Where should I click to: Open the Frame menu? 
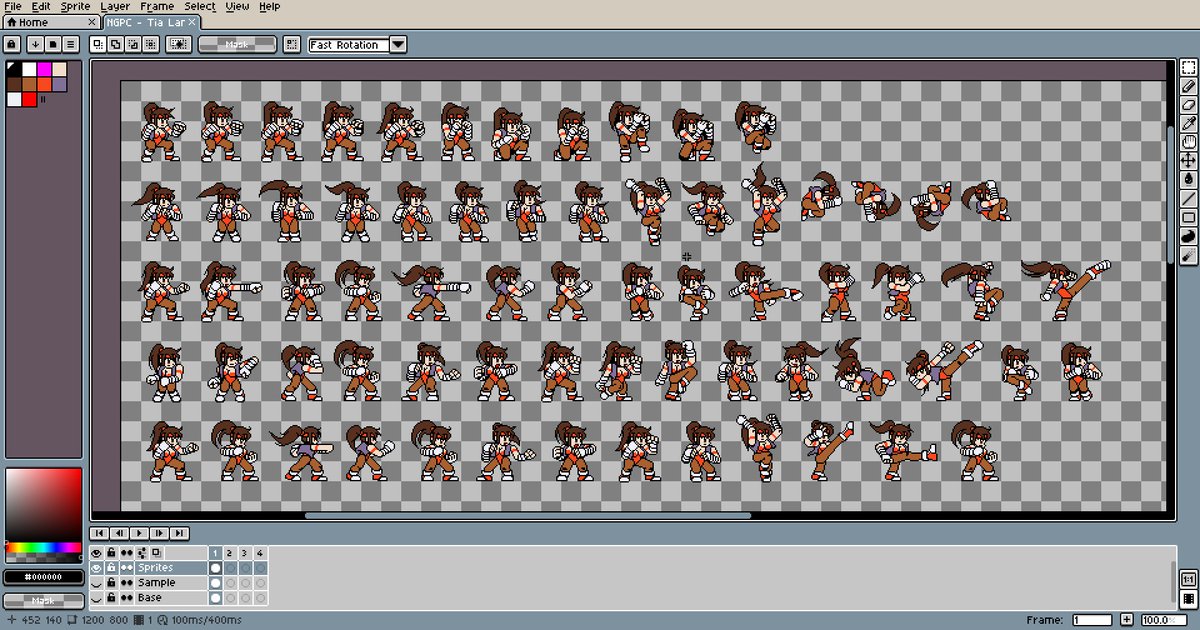point(157,6)
